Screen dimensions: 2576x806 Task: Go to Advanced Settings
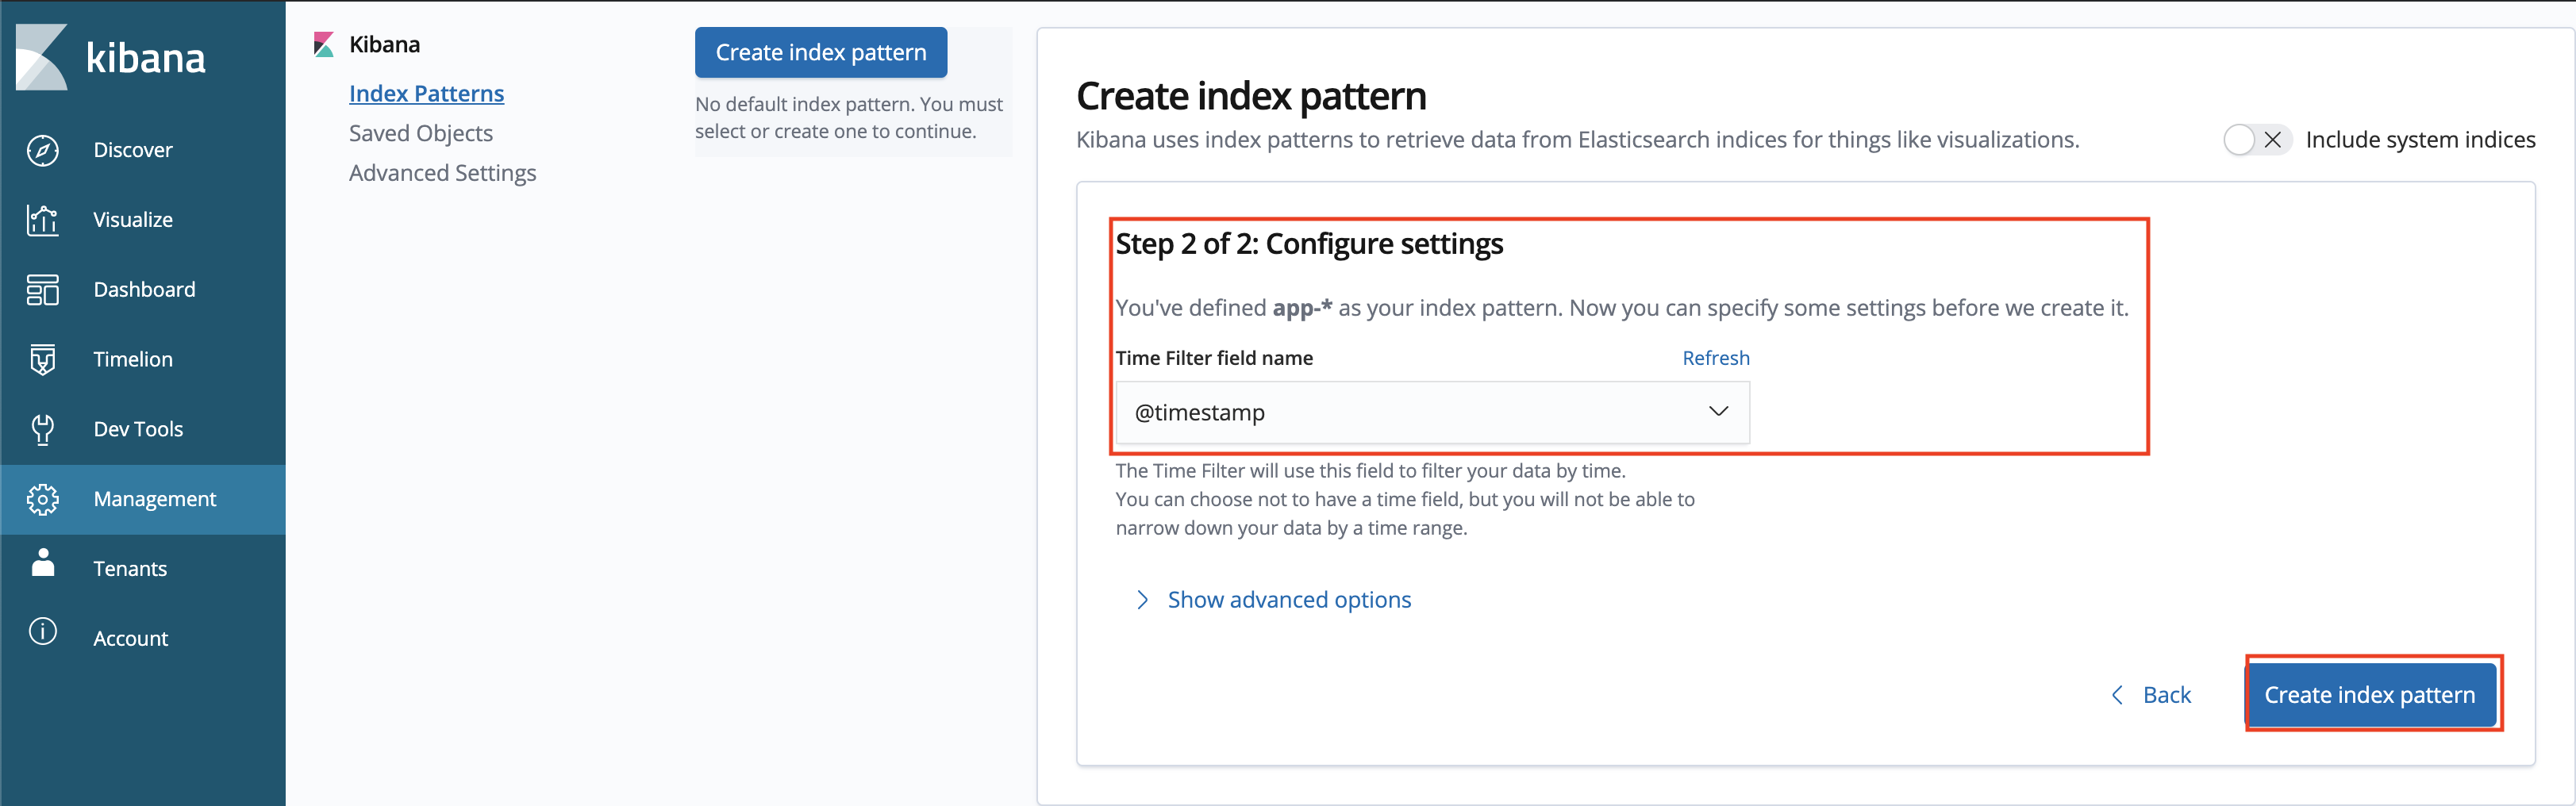(442, 173)
